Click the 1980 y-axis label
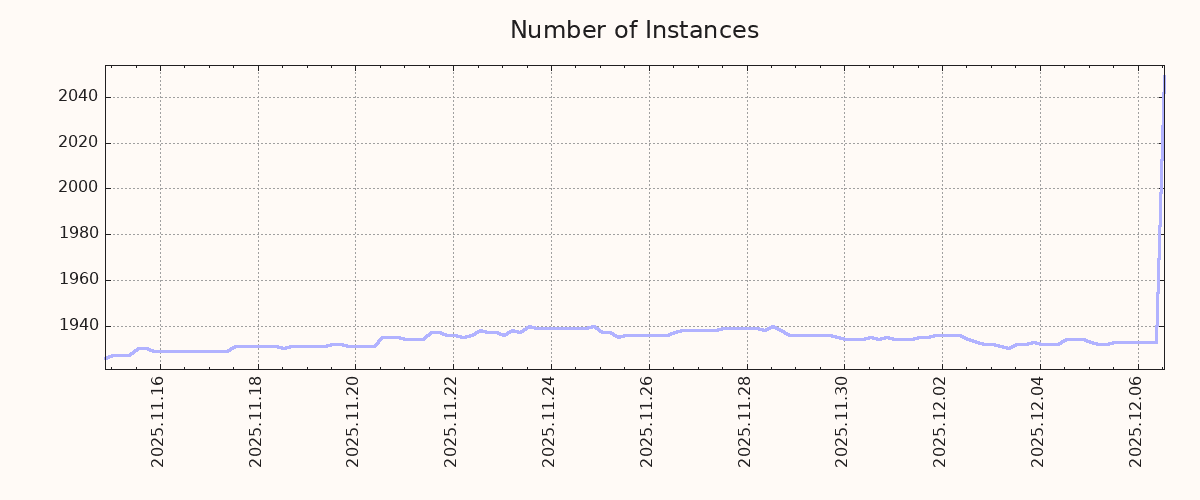 click(78, 234)
